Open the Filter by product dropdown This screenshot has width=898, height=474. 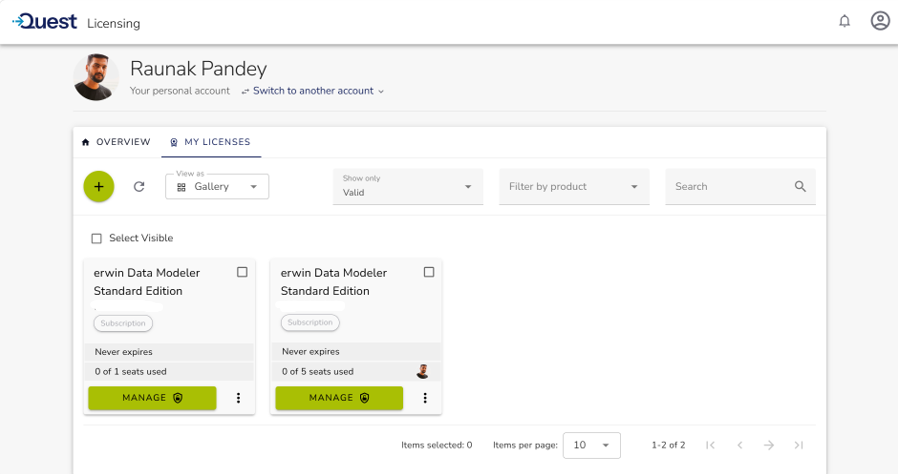pos(574,187)
